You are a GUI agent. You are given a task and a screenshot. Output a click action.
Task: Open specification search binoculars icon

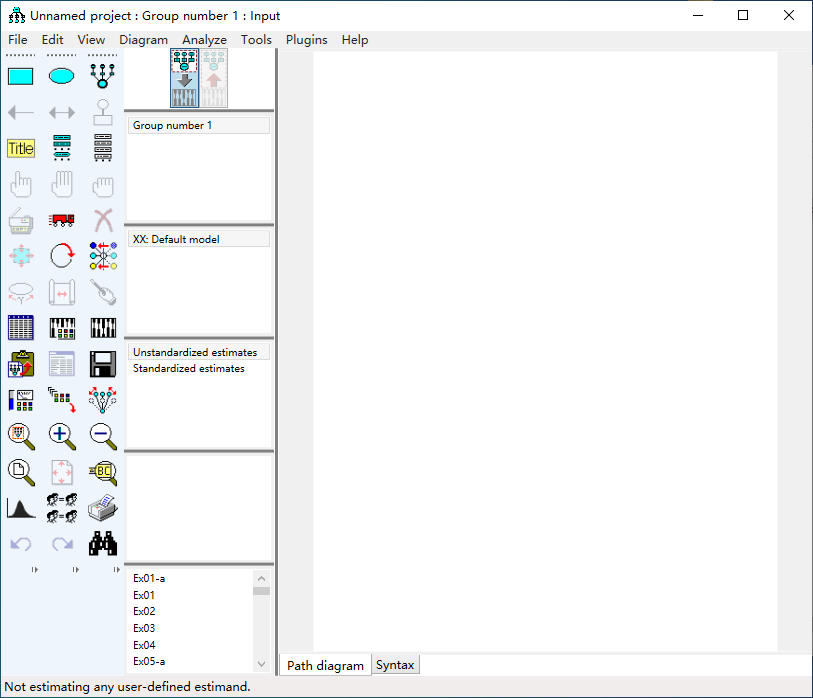(103, 543)
